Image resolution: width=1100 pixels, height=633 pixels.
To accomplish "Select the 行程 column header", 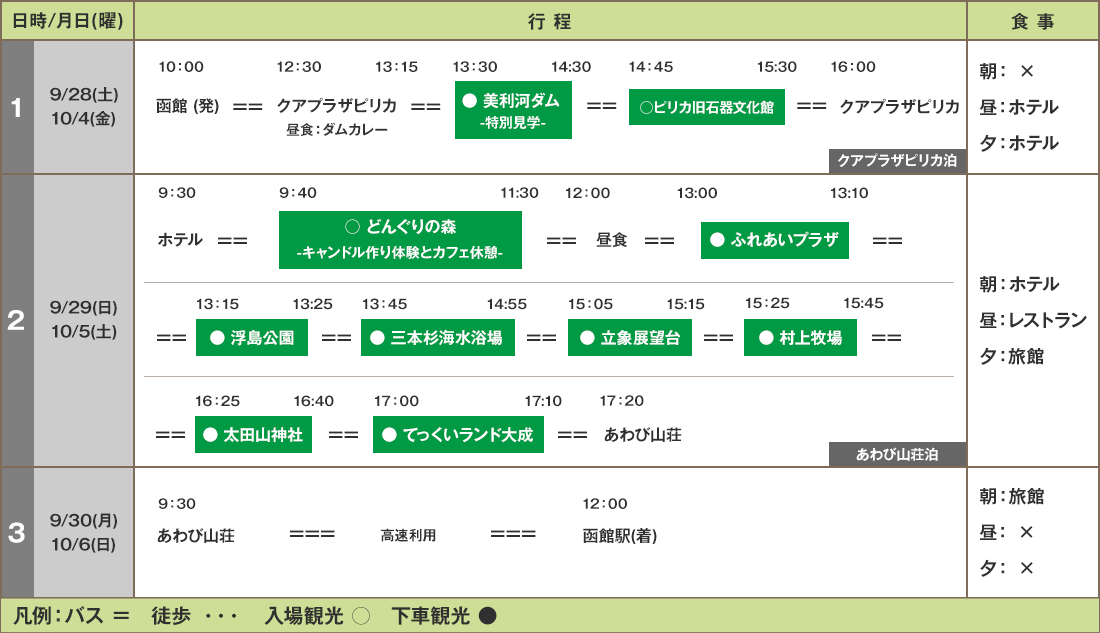I will coord(550,21).
